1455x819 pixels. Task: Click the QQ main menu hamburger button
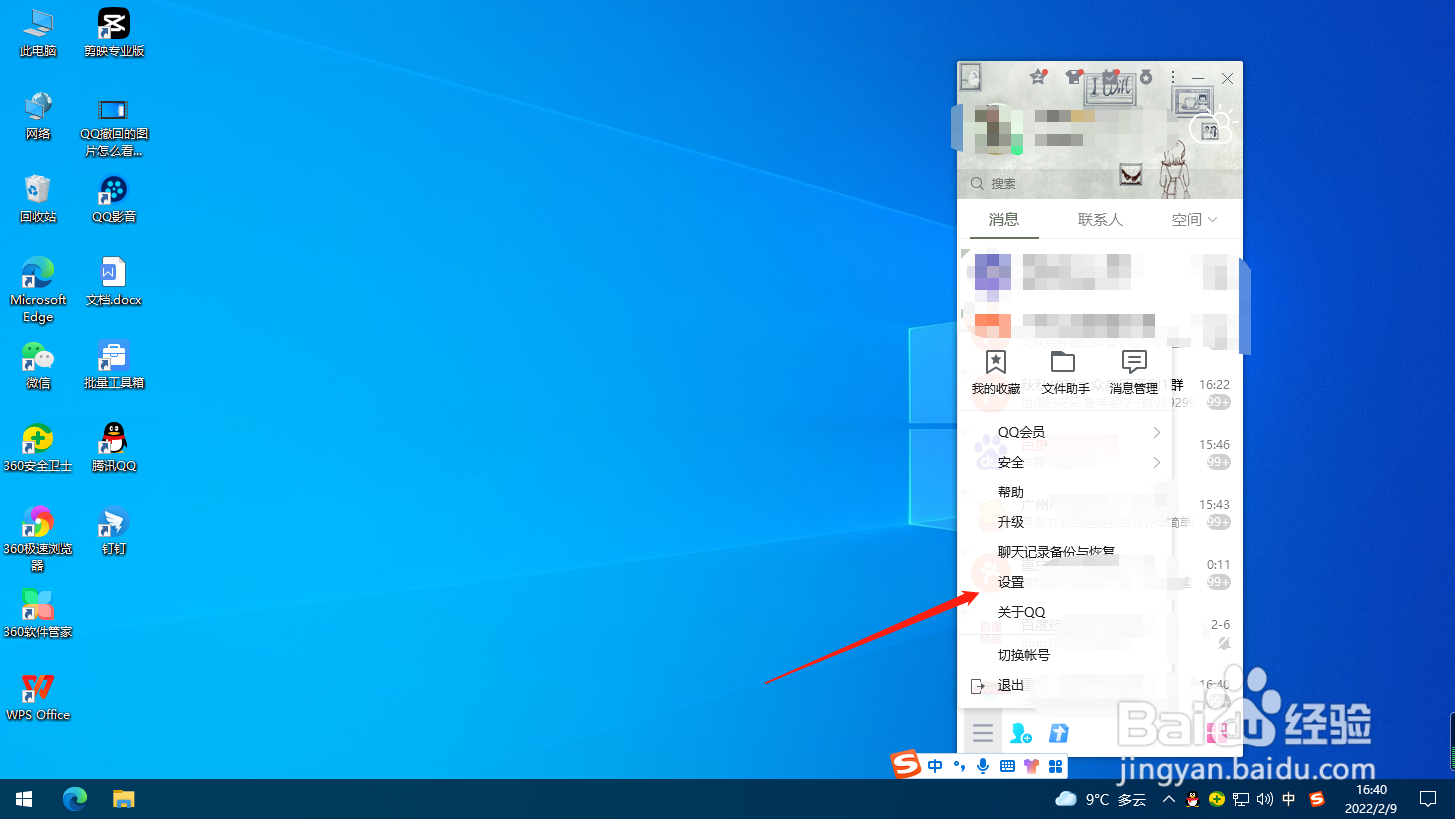(983, 734)
